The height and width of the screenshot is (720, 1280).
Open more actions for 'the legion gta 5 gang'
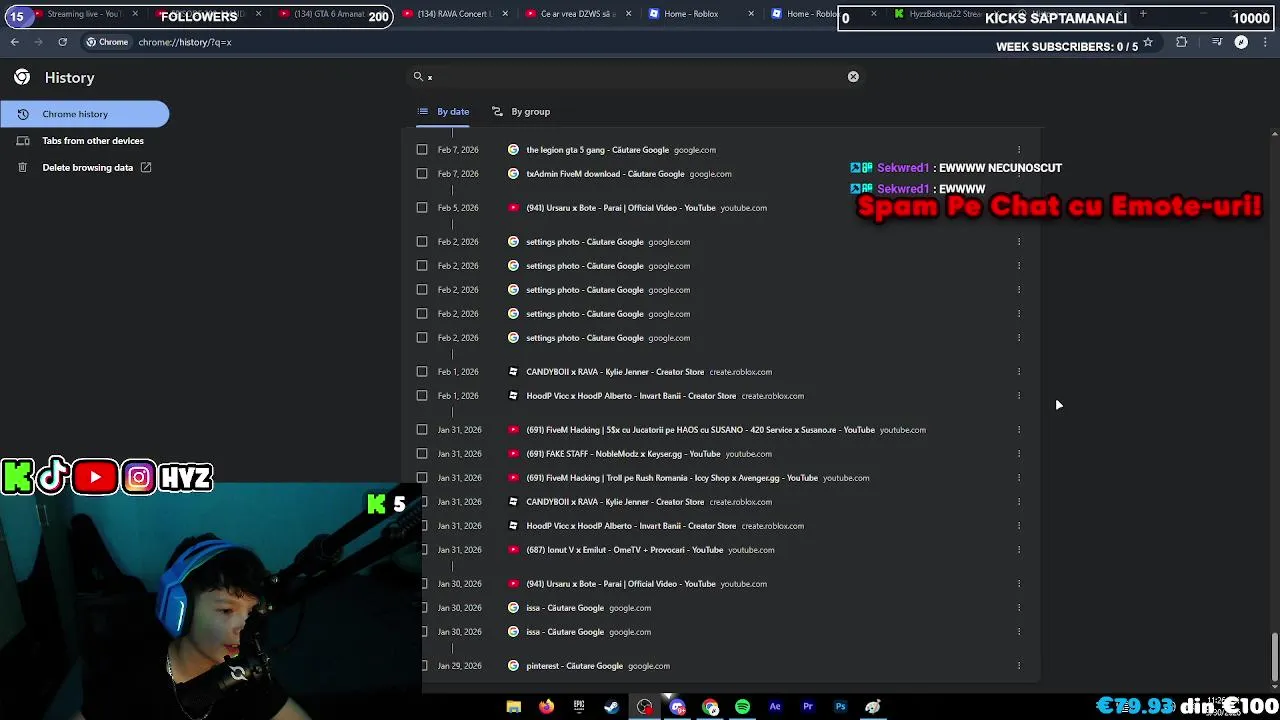click(1018, 150)
